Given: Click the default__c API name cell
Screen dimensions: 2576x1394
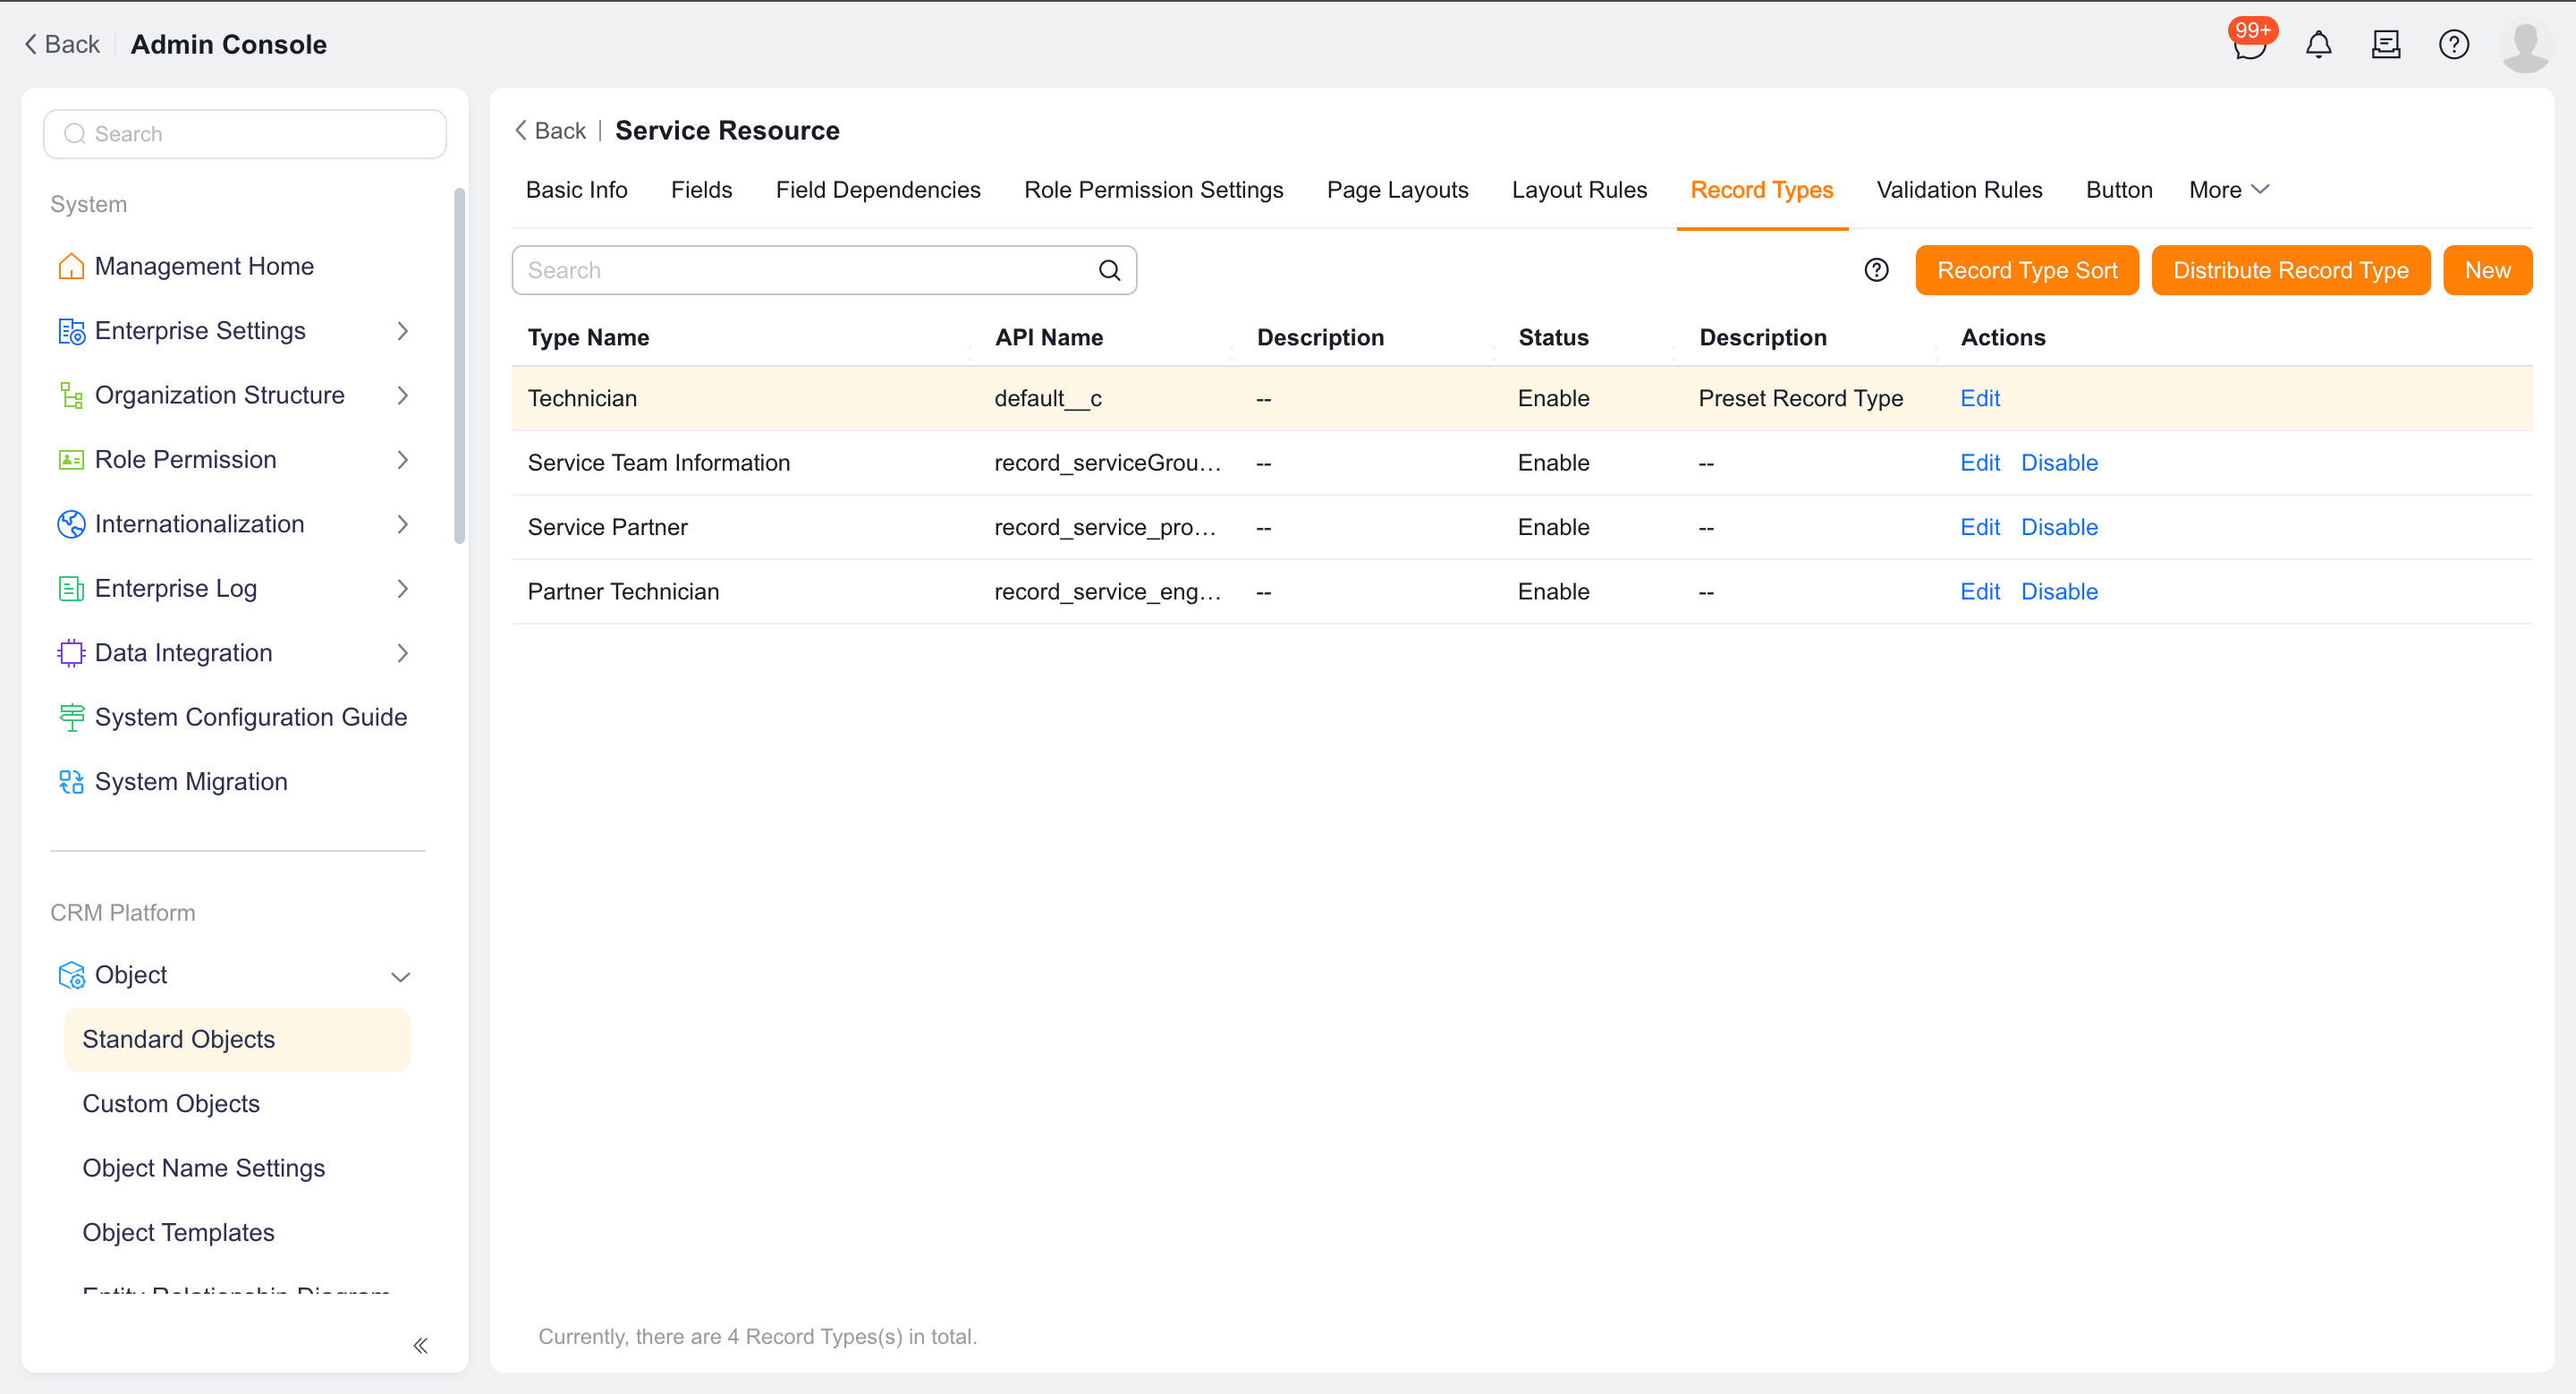Looking at the screenshot, I should 1048,398.
